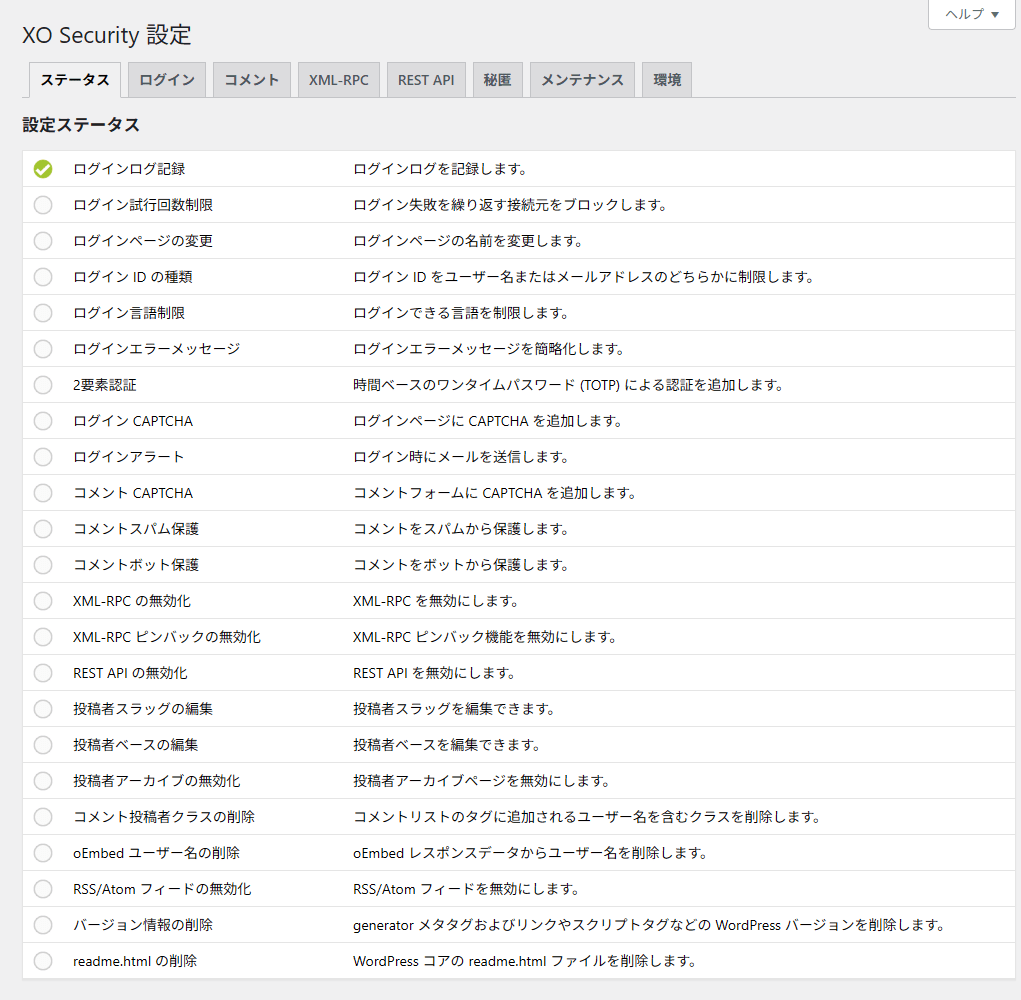Screen dimensions: 1021x1000
Task: Click the ログイン CAPTCHA label
Action: pyautogui.click(x=133, y=421)
